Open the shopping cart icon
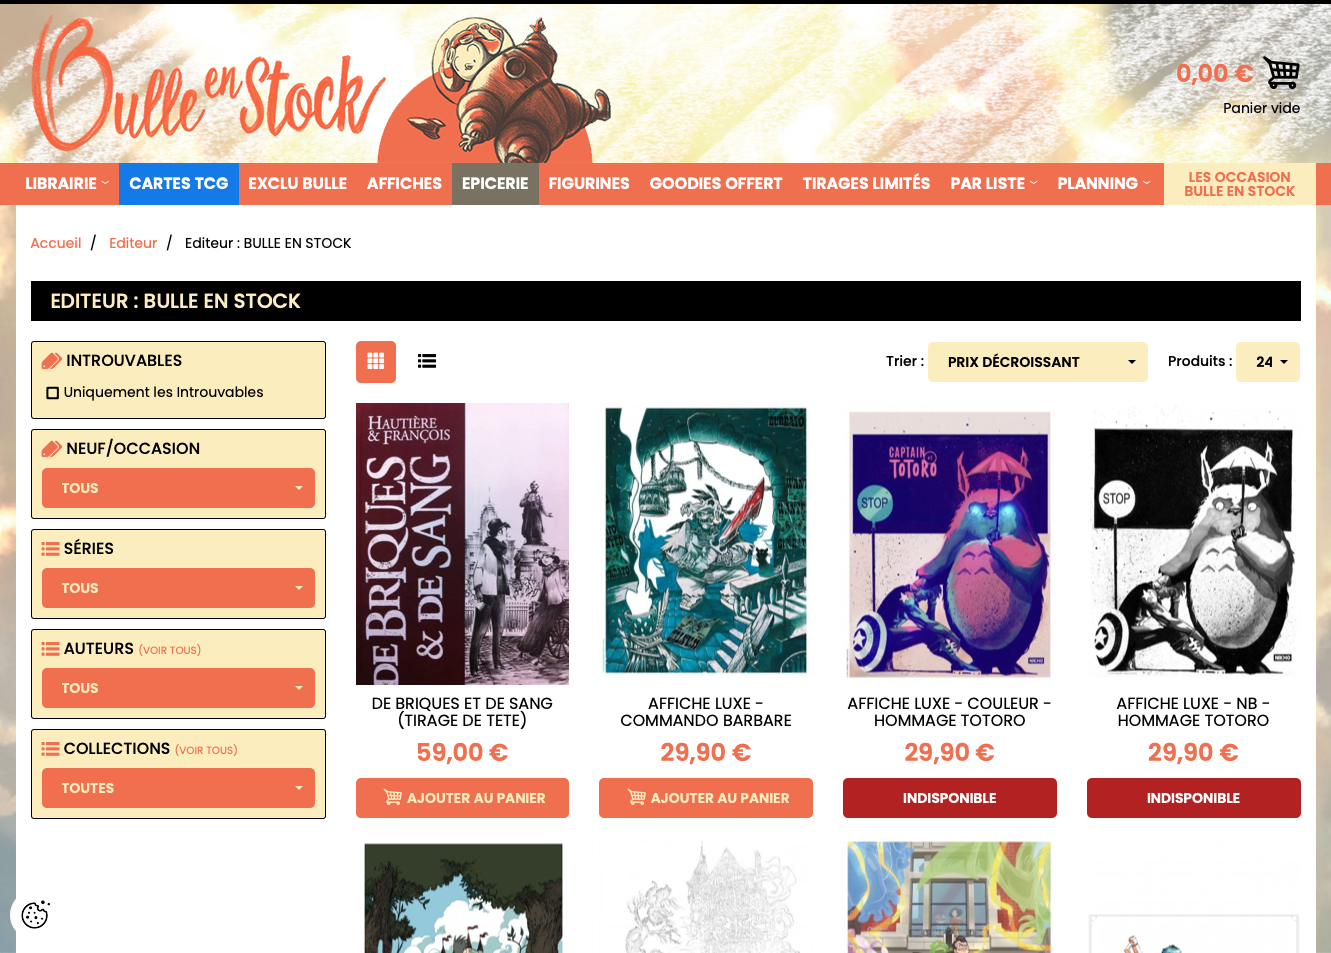This screenshot has height=953, width=1331. tap(1281, 73)
